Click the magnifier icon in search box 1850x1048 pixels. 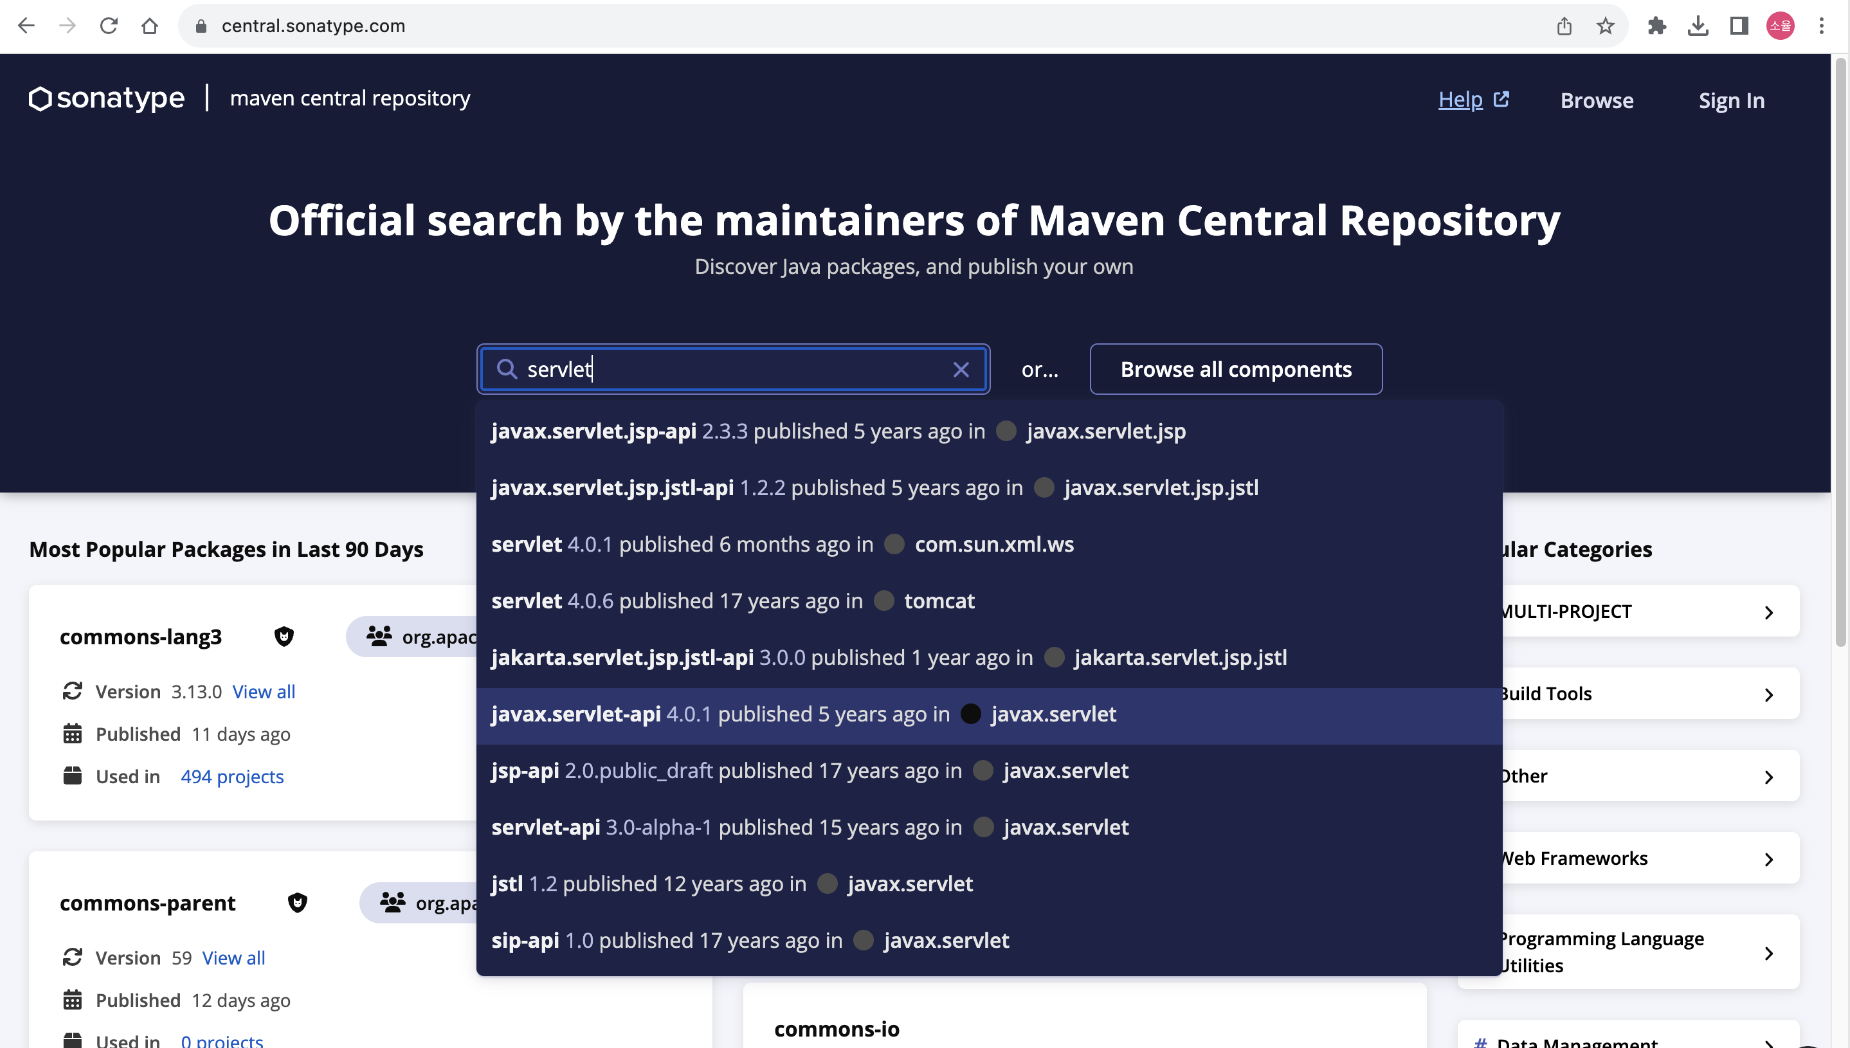[x=507, y=369]
